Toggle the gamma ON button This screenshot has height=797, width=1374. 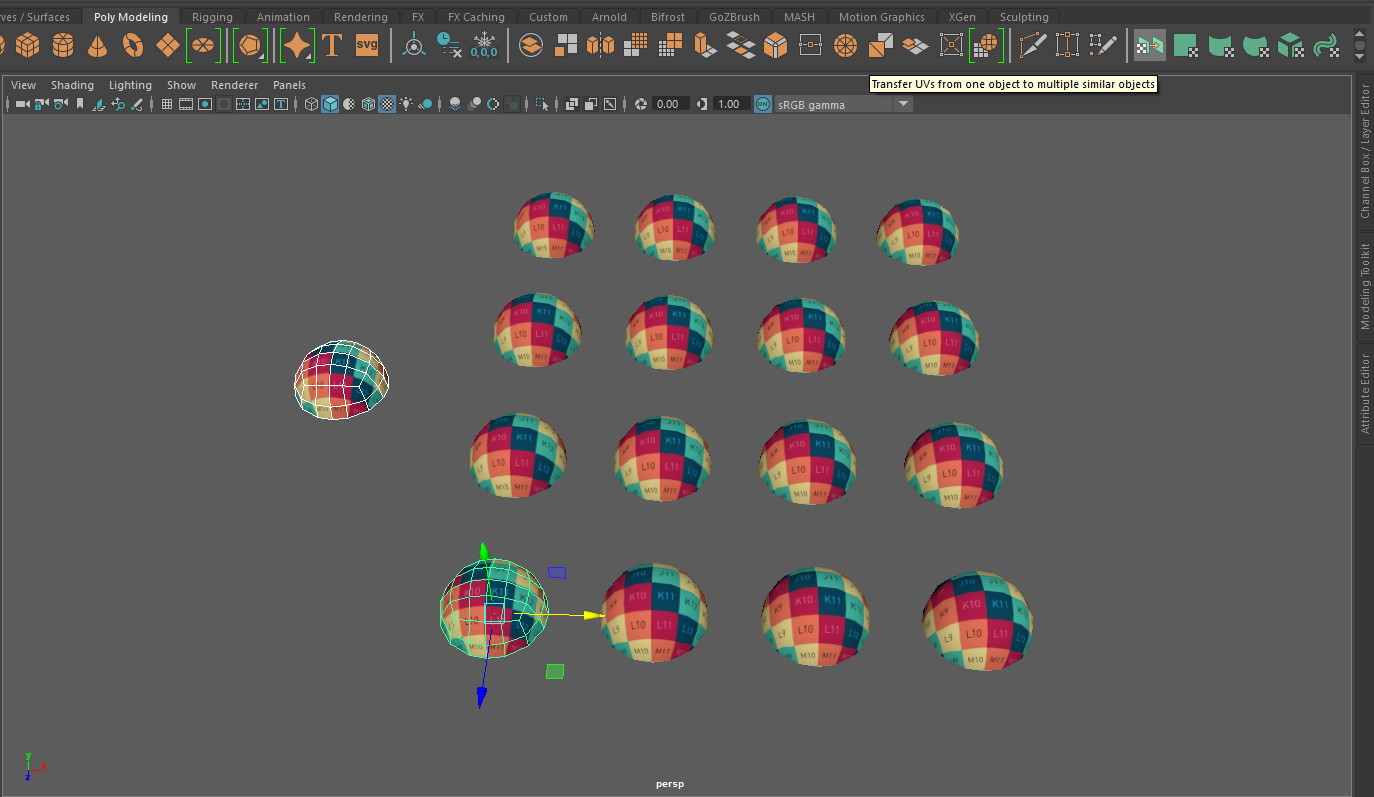(762, 103)
